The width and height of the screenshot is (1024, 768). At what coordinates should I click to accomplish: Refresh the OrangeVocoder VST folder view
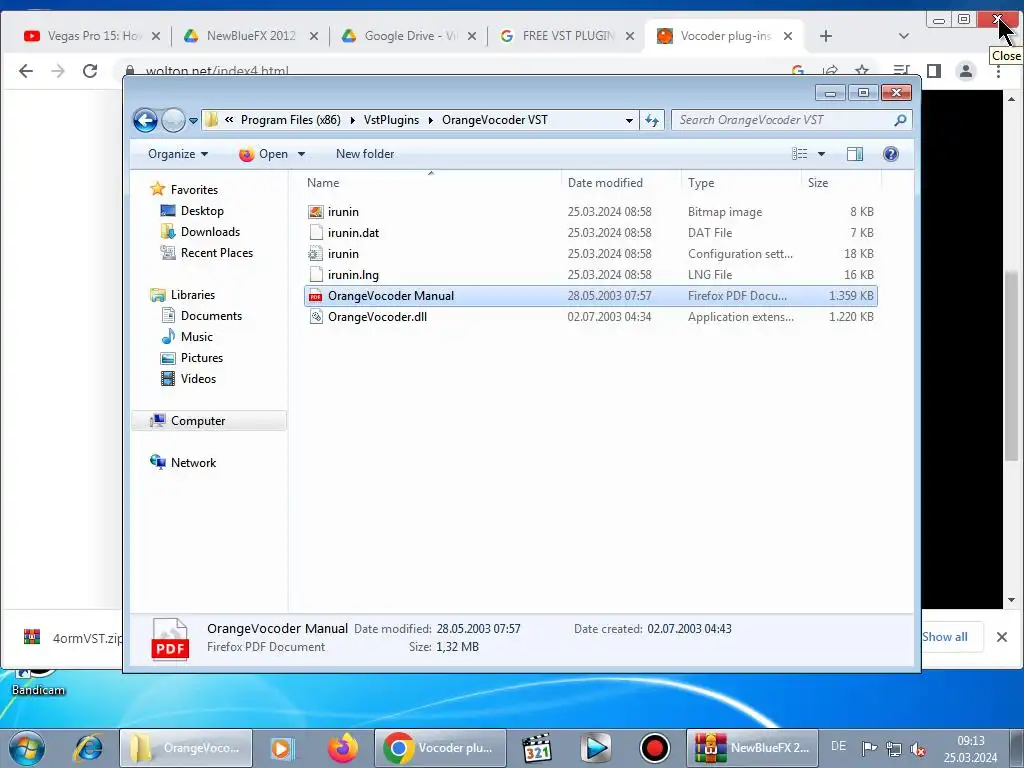[x=652, y=120]
